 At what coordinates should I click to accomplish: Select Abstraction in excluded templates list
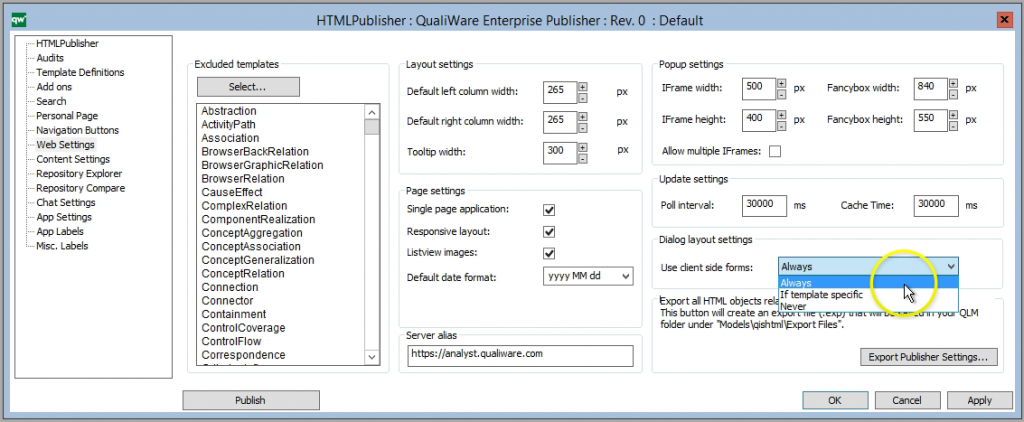pos(229,111)
